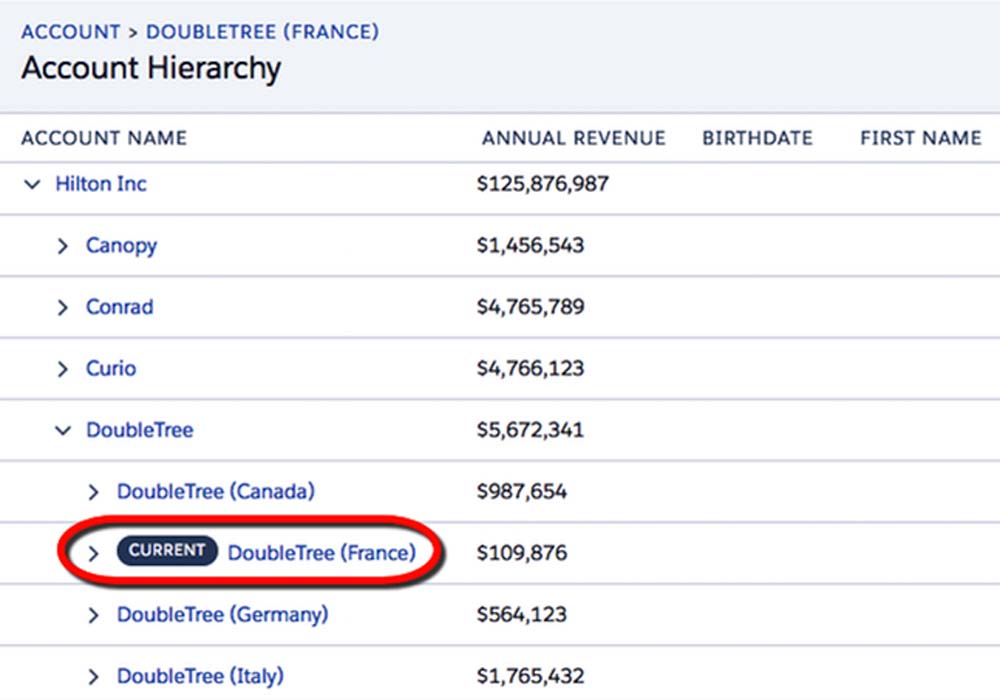Collapse the Hilton Inc hierarchy row

pos(32,185)
